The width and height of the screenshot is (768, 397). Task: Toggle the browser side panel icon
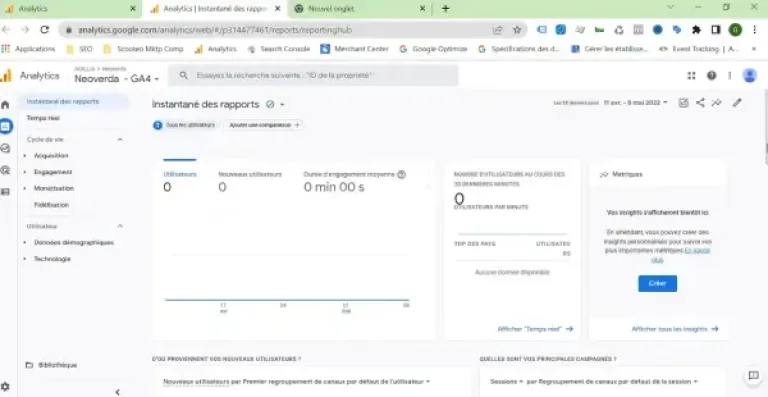716,30
